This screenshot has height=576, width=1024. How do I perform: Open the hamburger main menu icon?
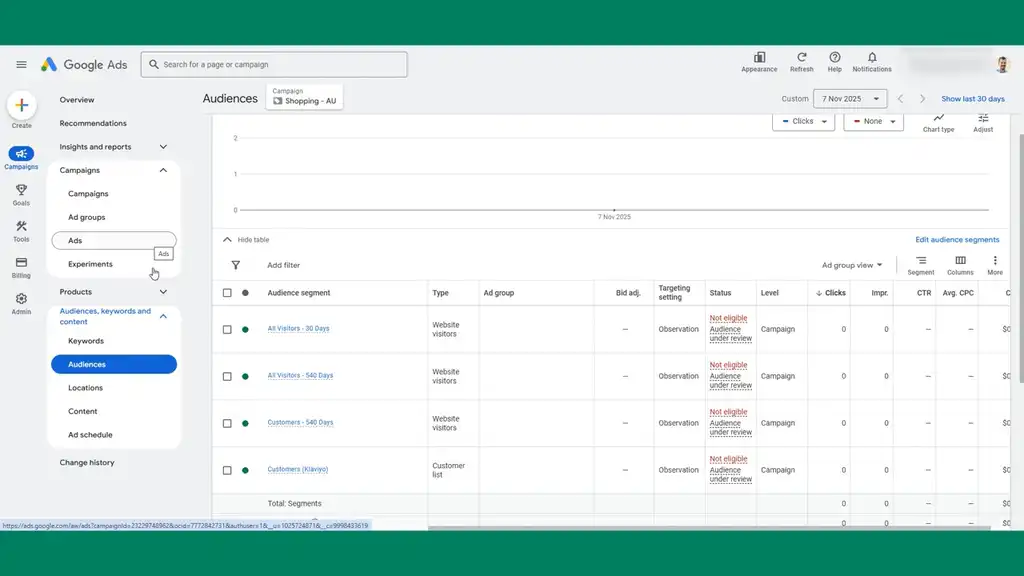(21, 65)
